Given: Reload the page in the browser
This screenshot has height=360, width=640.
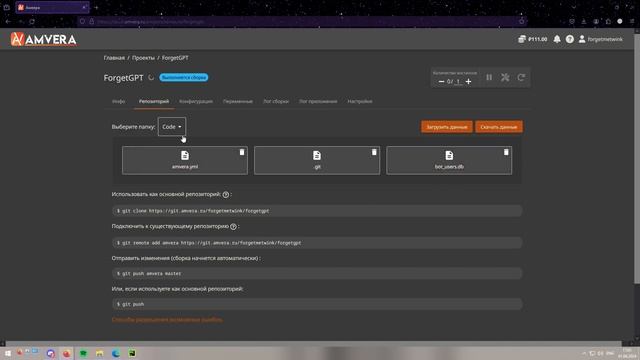Looking at the screenshot, I should [32, 21].
